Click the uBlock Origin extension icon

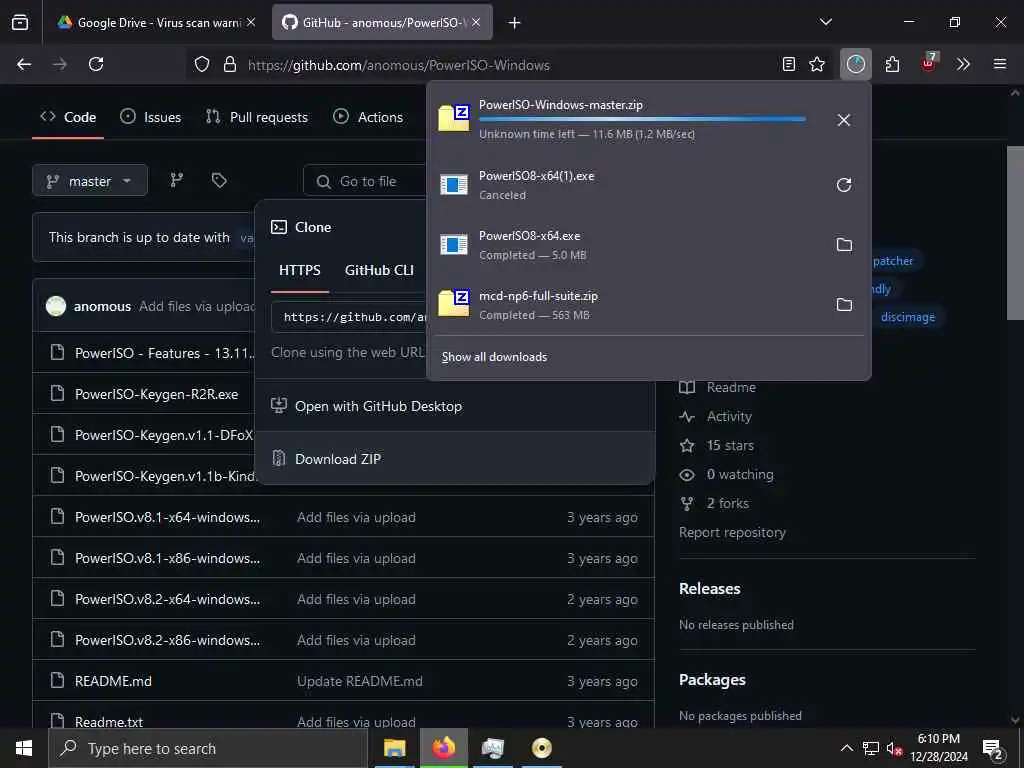tap(928, 63)
